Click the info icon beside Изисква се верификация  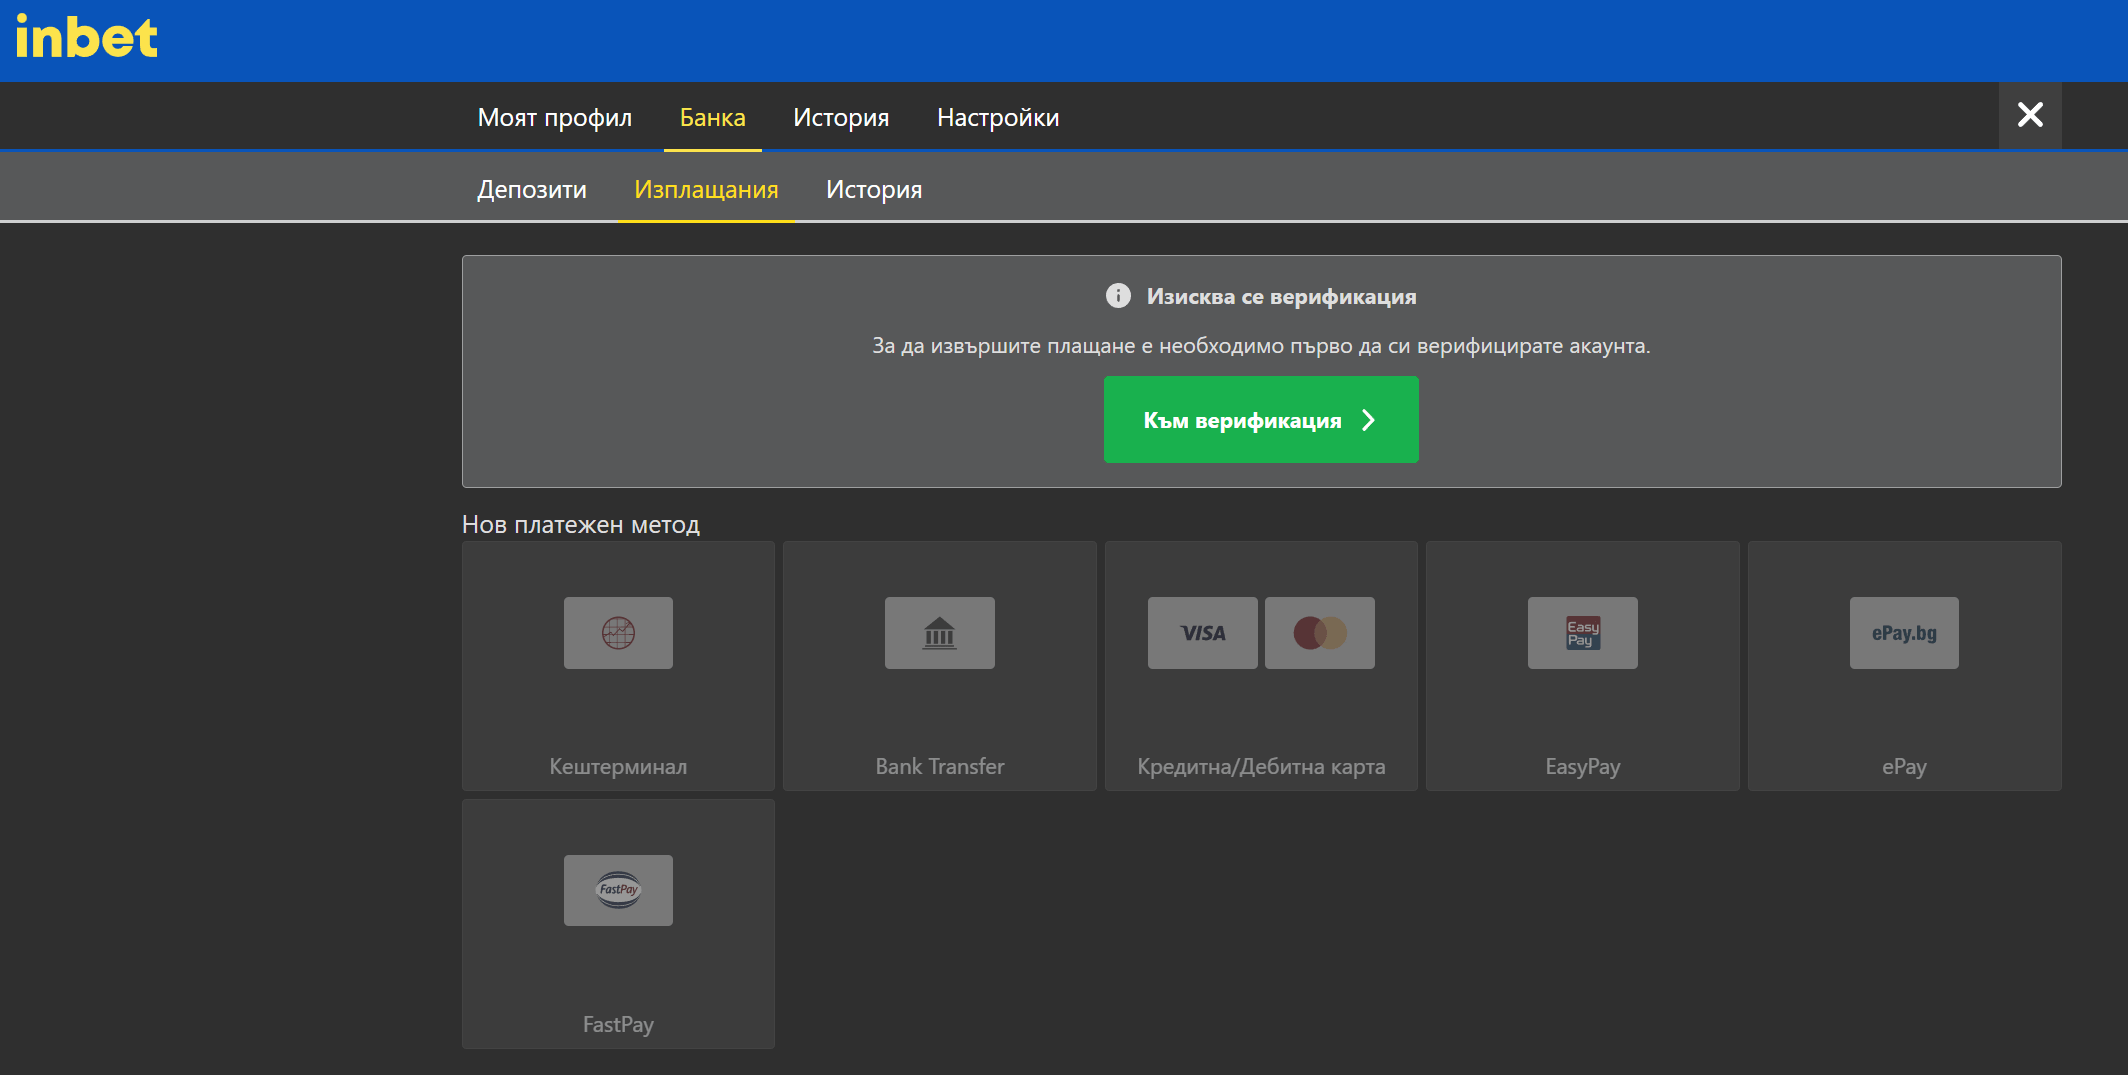point(1118,296)
